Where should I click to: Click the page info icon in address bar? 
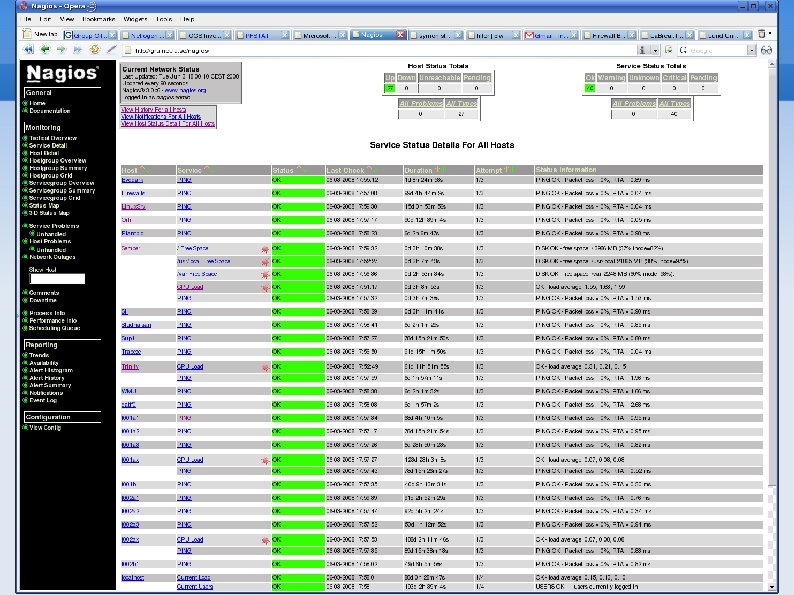pos(642,50)
